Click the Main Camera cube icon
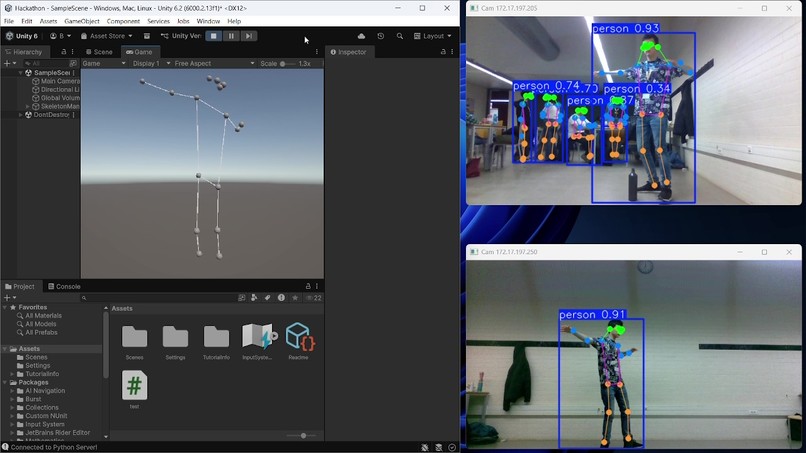Screen dimensions: 806x453 tap(35, 81)
